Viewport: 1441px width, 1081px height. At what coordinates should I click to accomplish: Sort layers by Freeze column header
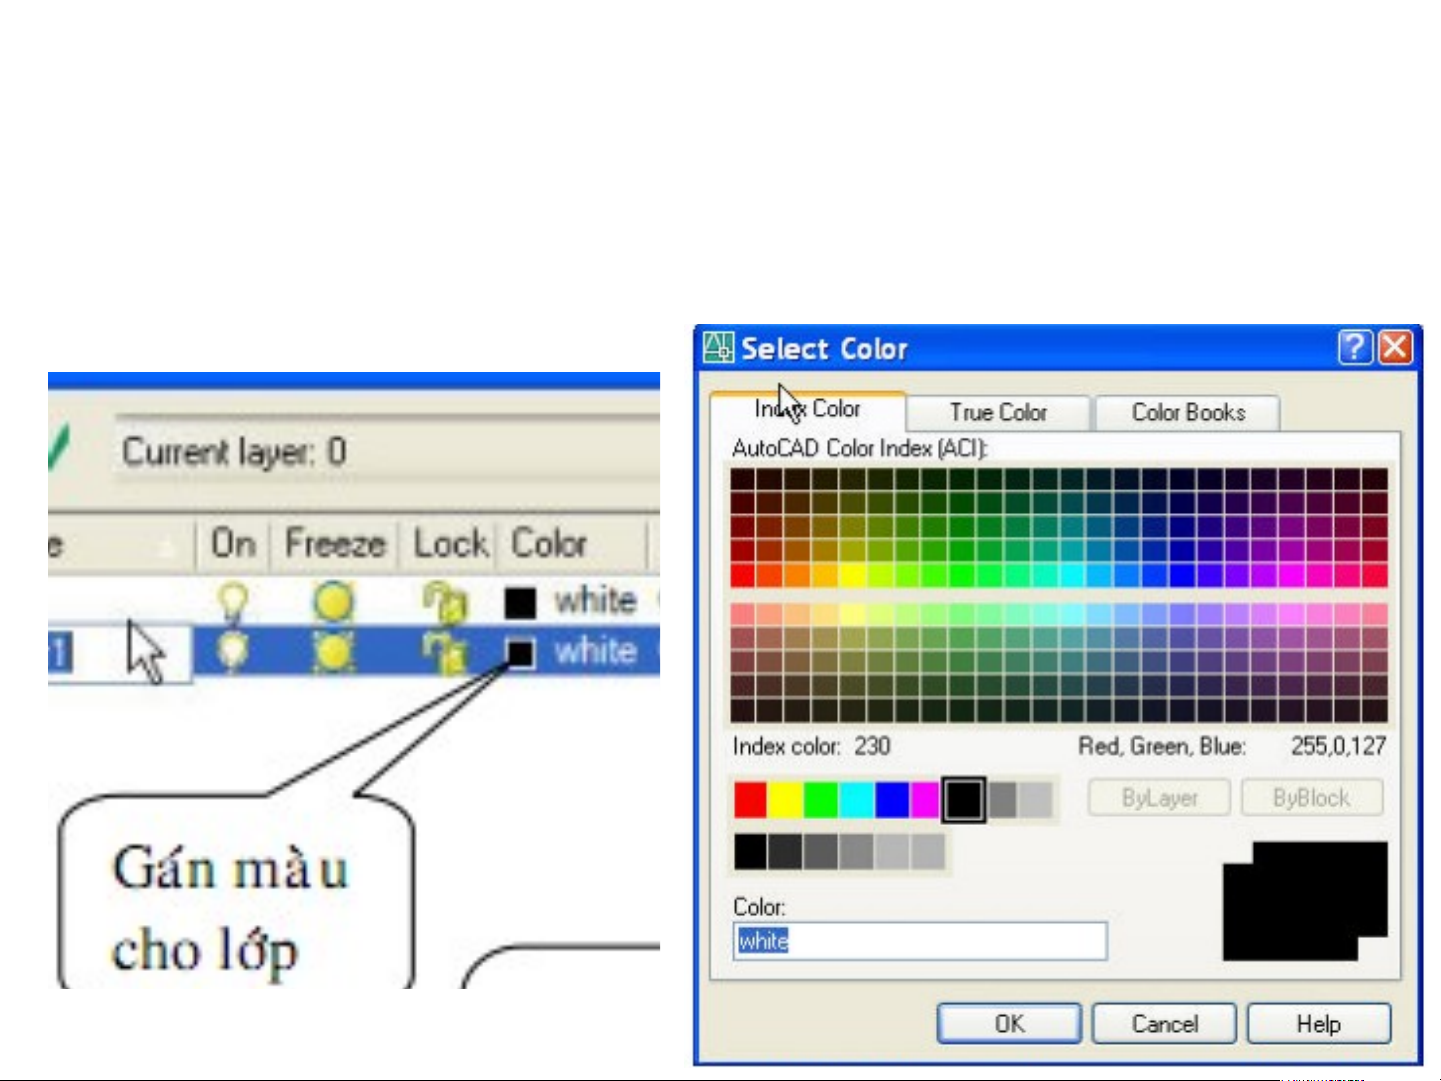334,544
